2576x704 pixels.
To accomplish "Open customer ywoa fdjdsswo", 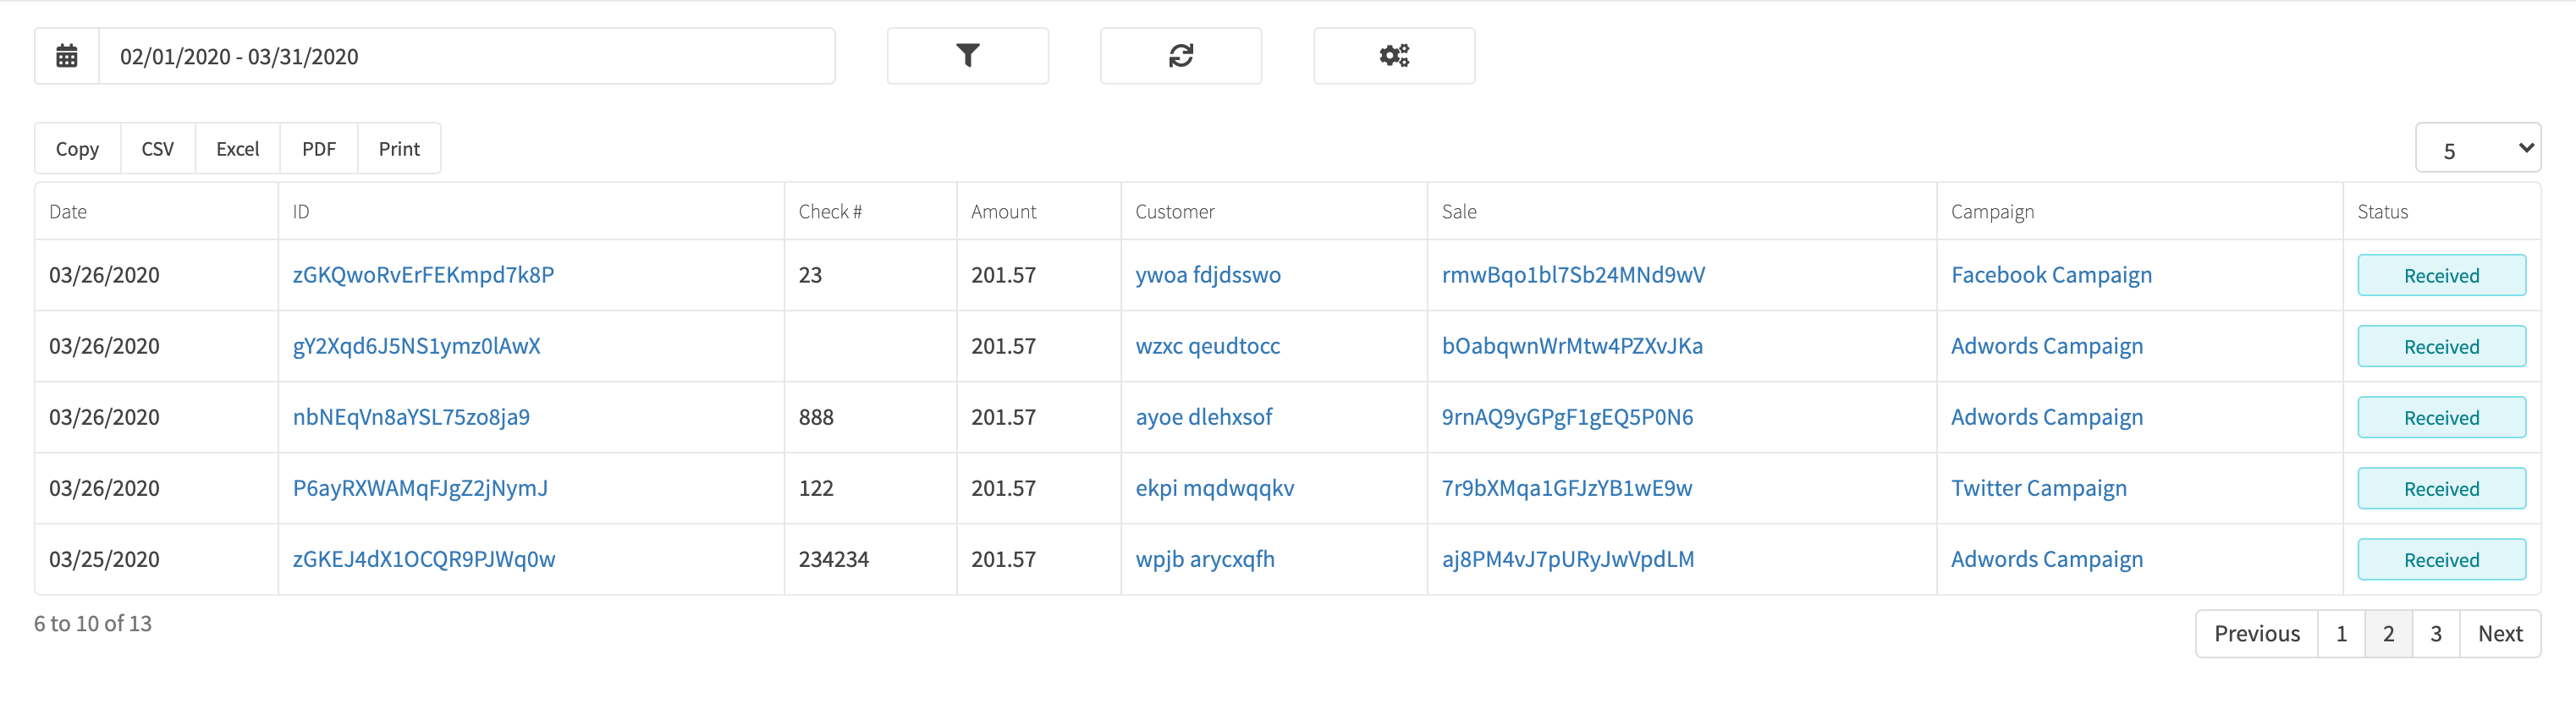I will tap(1207, 275).
